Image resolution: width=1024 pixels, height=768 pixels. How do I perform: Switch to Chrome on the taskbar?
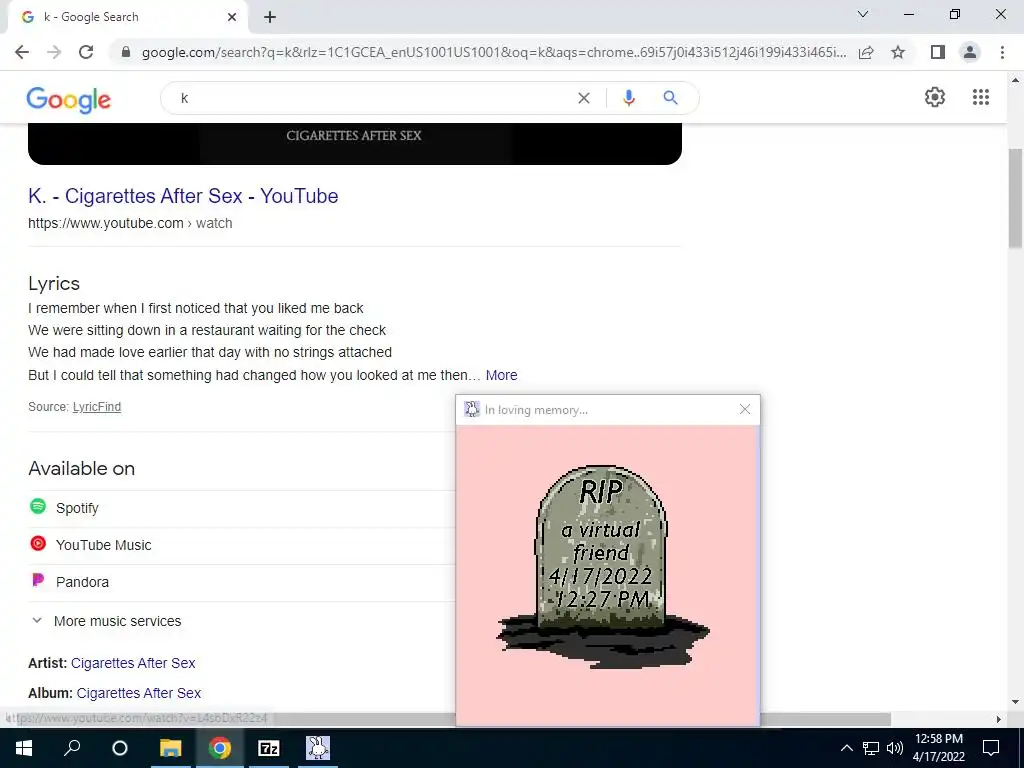[x=220, y=748]
